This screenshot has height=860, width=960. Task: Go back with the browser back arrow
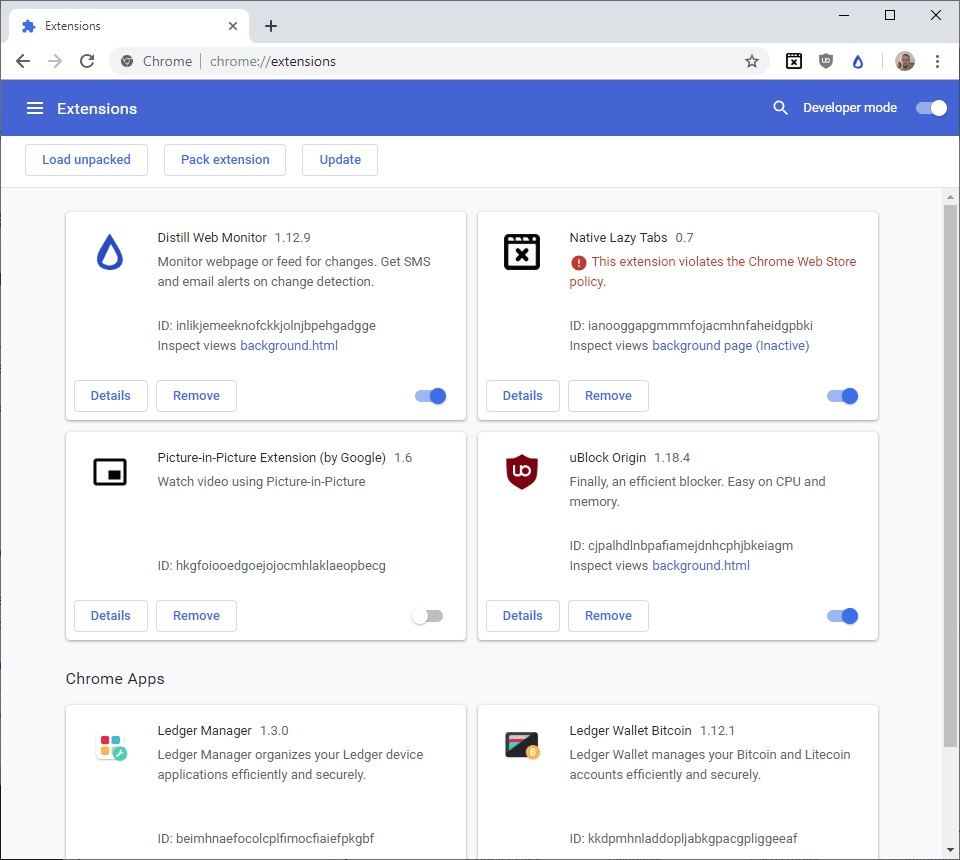[23, 61]
